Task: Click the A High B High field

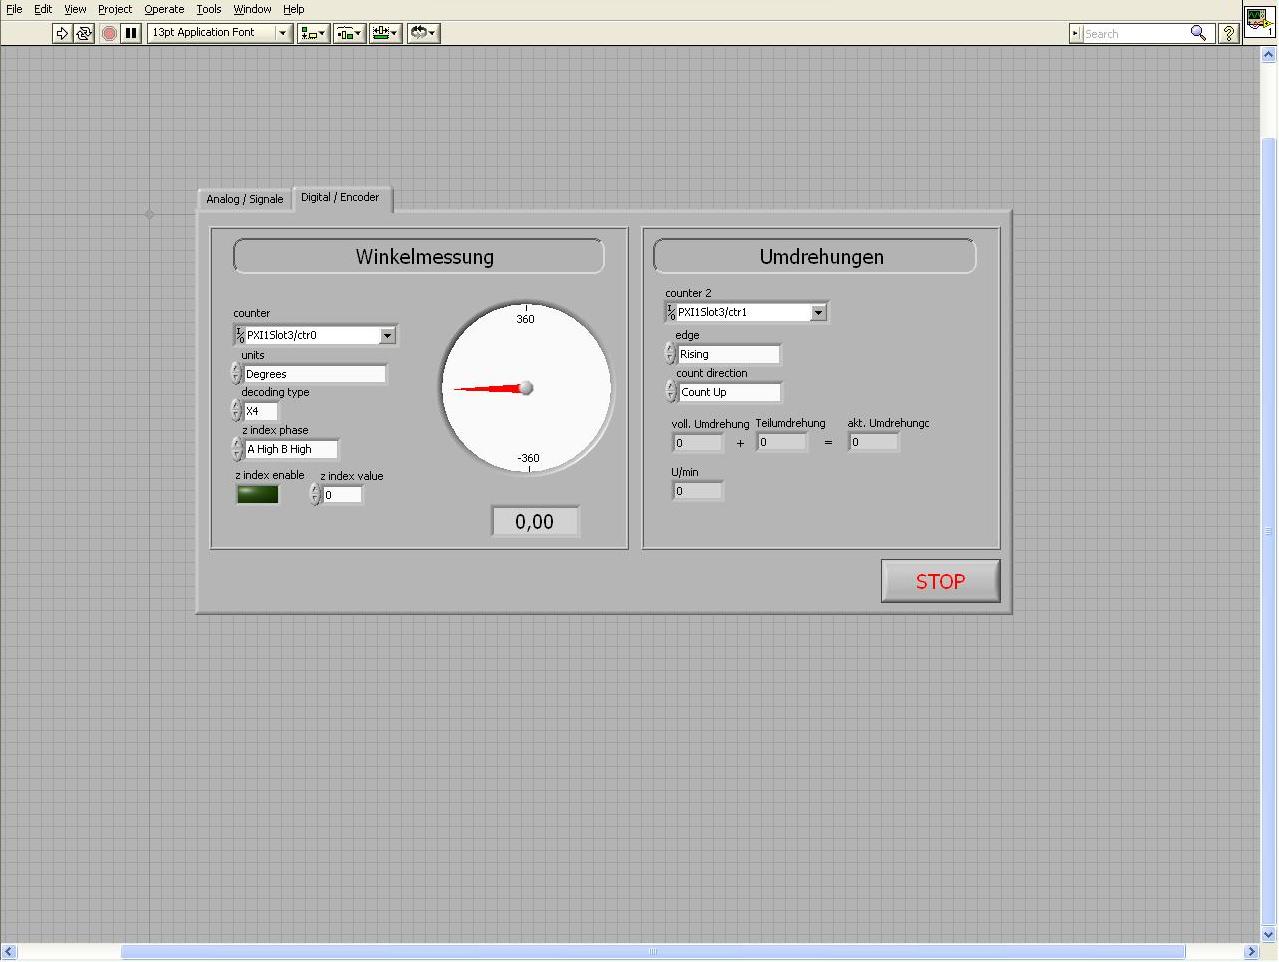Action: [x=291, y=449]
